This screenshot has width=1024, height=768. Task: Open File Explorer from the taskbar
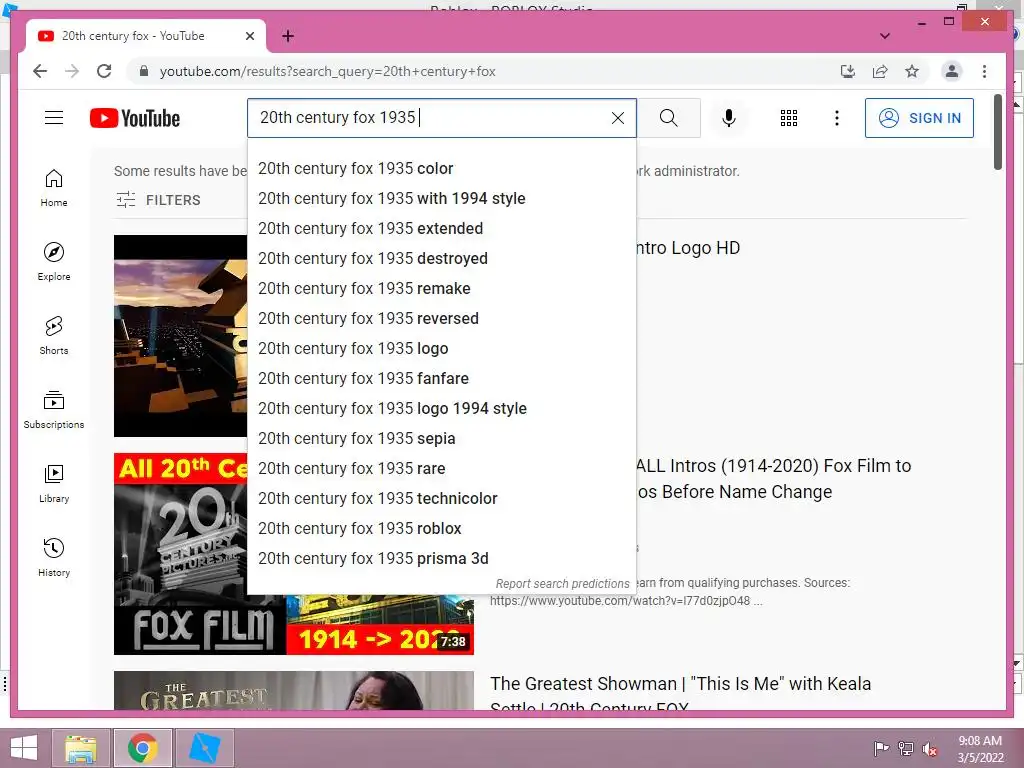tap(81, 748)
